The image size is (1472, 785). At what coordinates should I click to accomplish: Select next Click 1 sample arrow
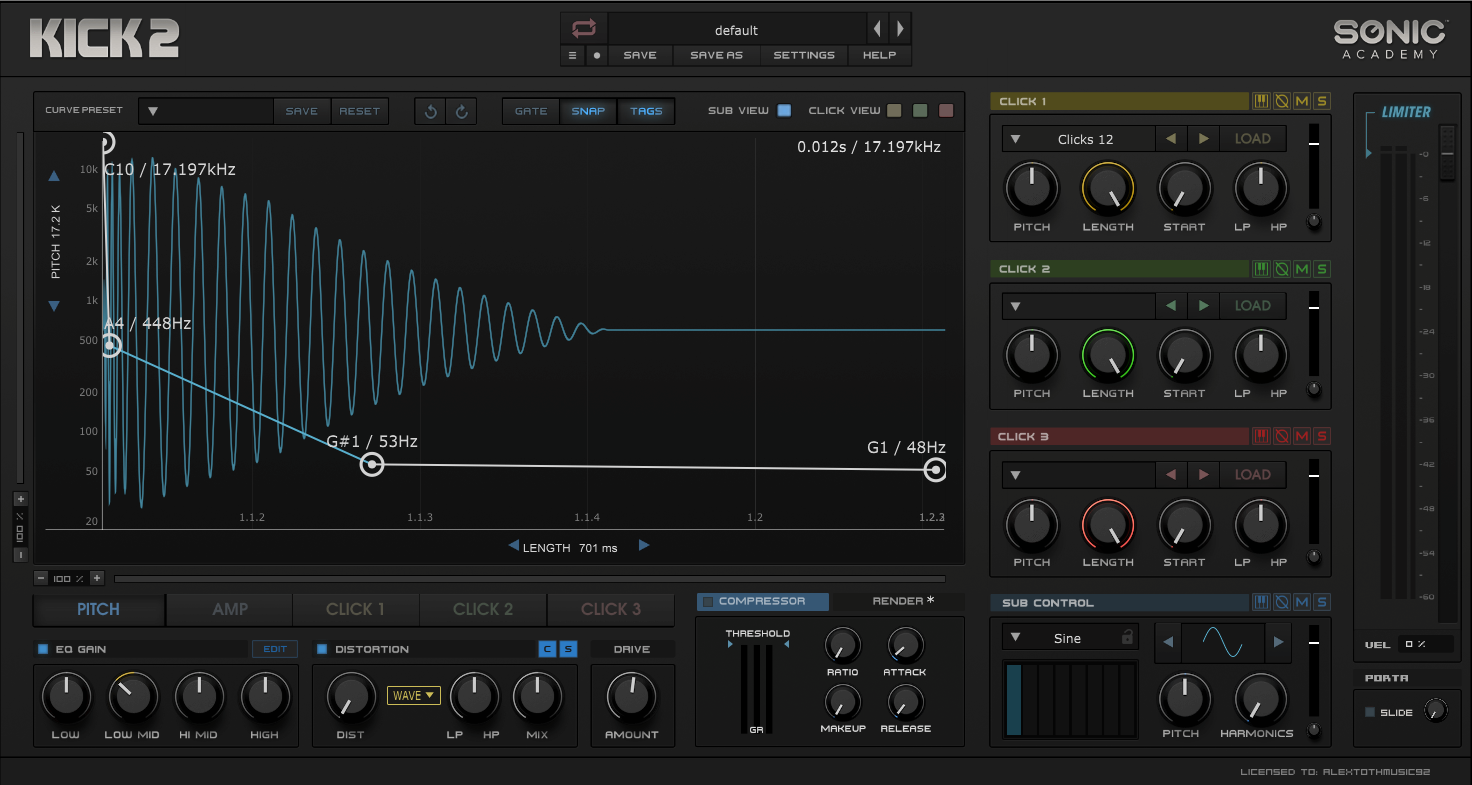pos(1204,139)
